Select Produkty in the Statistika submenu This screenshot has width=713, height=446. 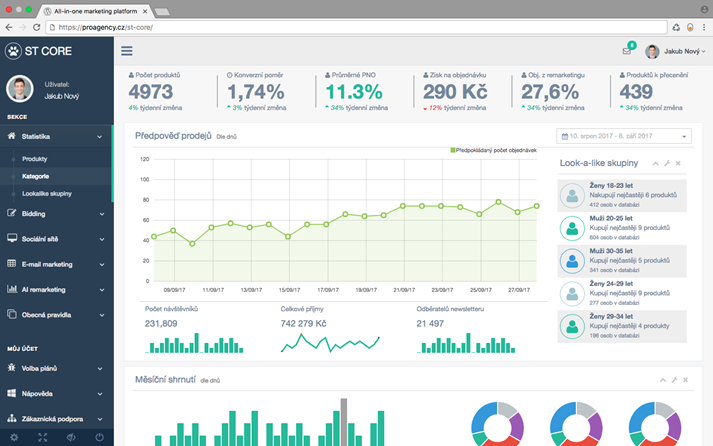[35, 159]
